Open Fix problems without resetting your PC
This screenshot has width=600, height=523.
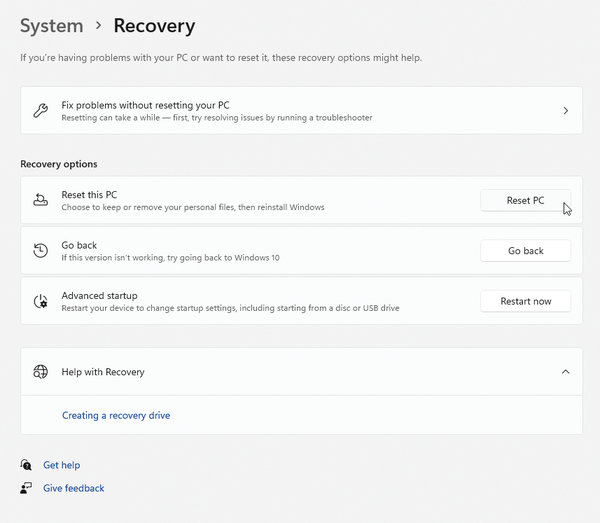[x=302, y=111]
